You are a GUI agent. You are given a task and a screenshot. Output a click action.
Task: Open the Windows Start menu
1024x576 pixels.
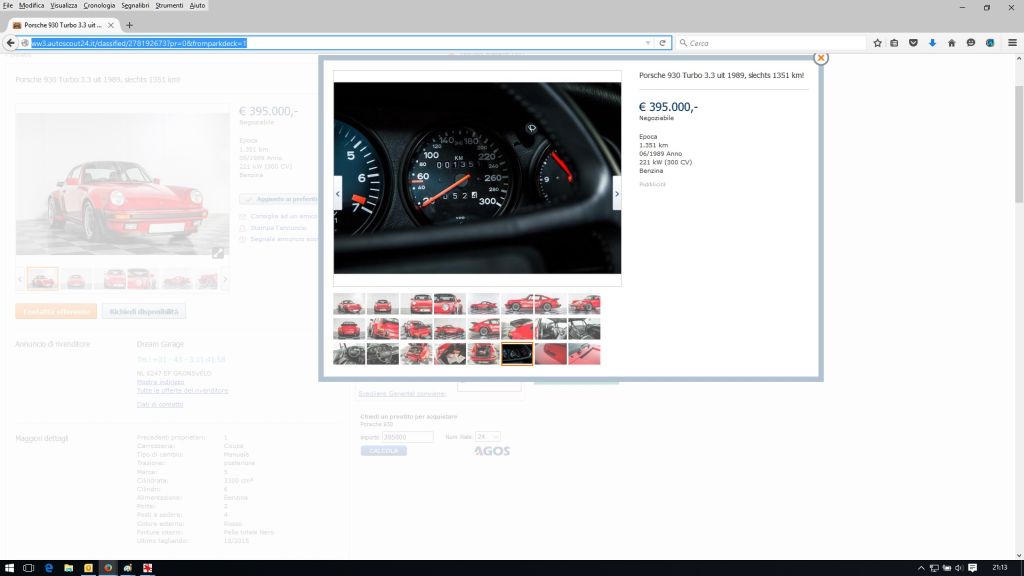[9, 568]
